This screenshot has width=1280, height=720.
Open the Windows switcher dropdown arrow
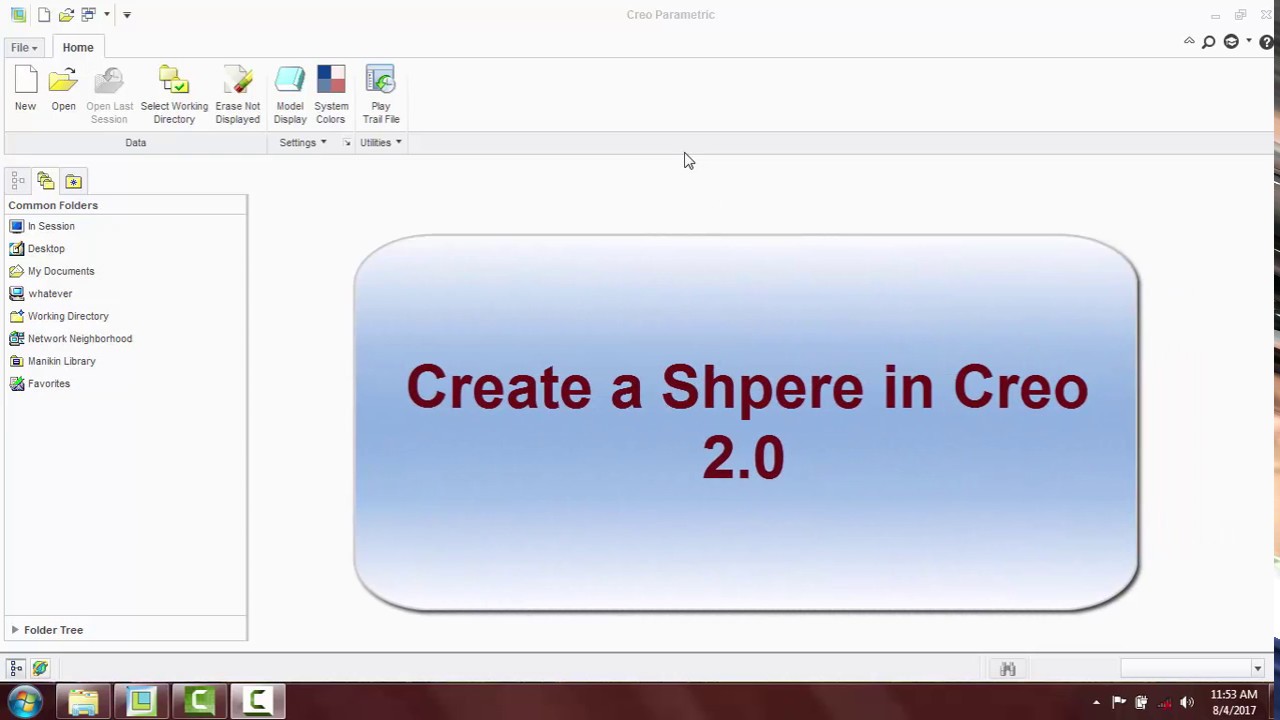(x=106, y=15)
